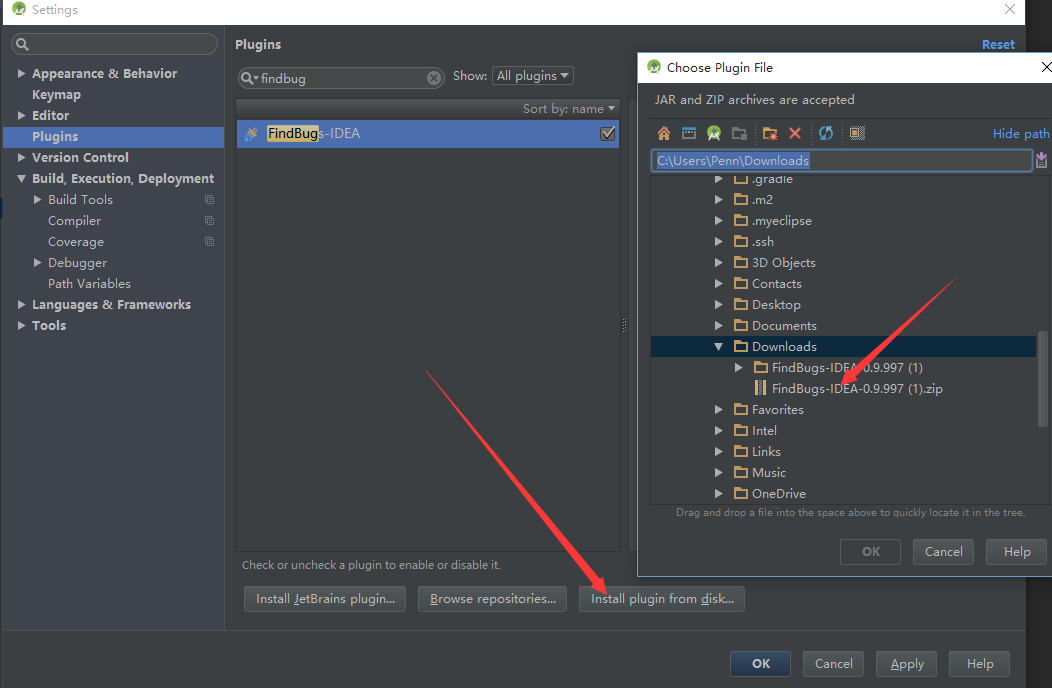This screenshot has height=688, width=1052.
Task: Open Help in Settings dialog
Action: (x=980, y=663)
